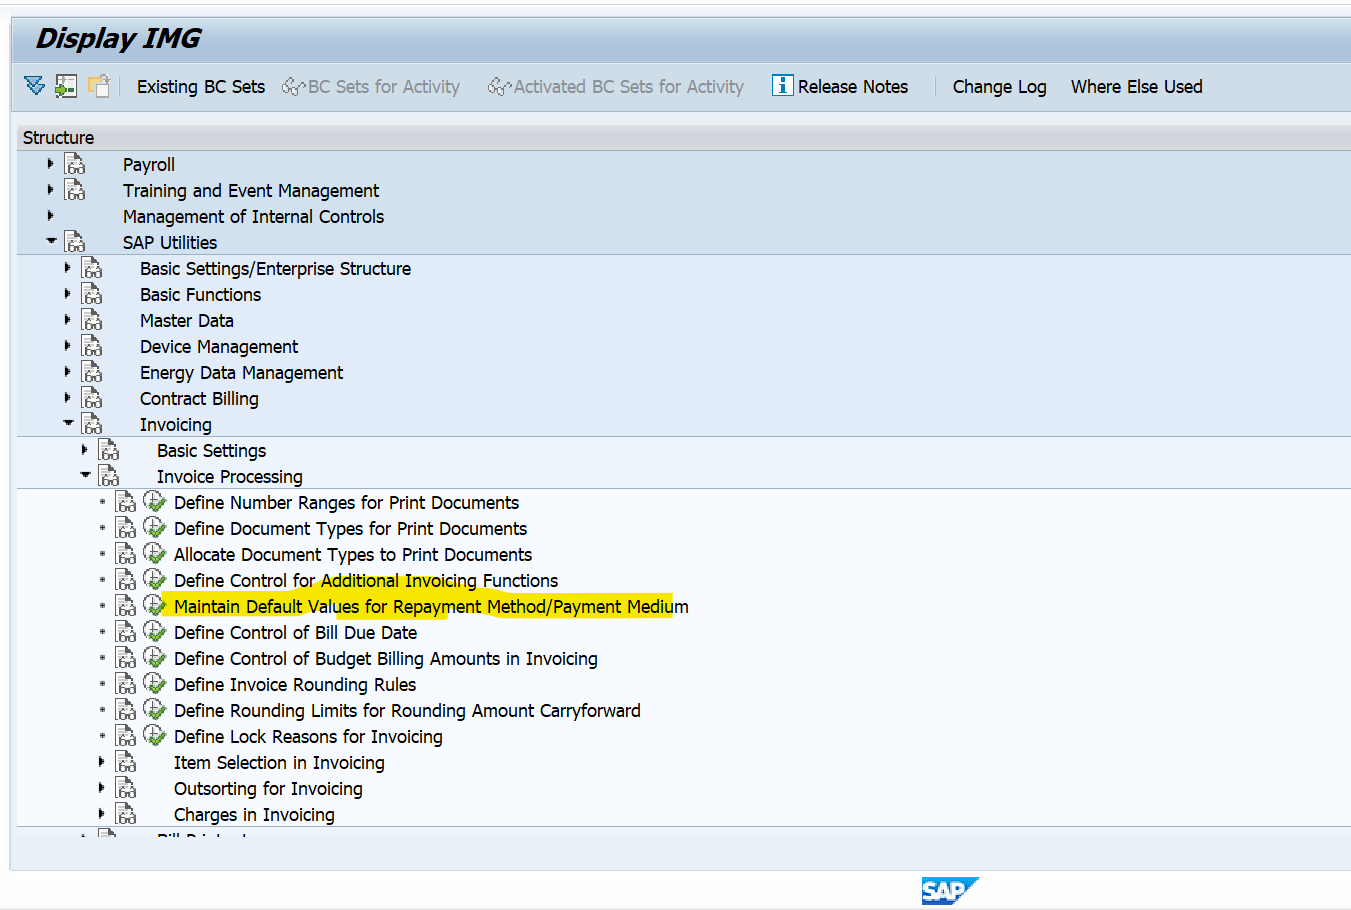Screen dimensions: 1351x910
Task: Expand Basic Settings under Invoicing
Action: 84,449
